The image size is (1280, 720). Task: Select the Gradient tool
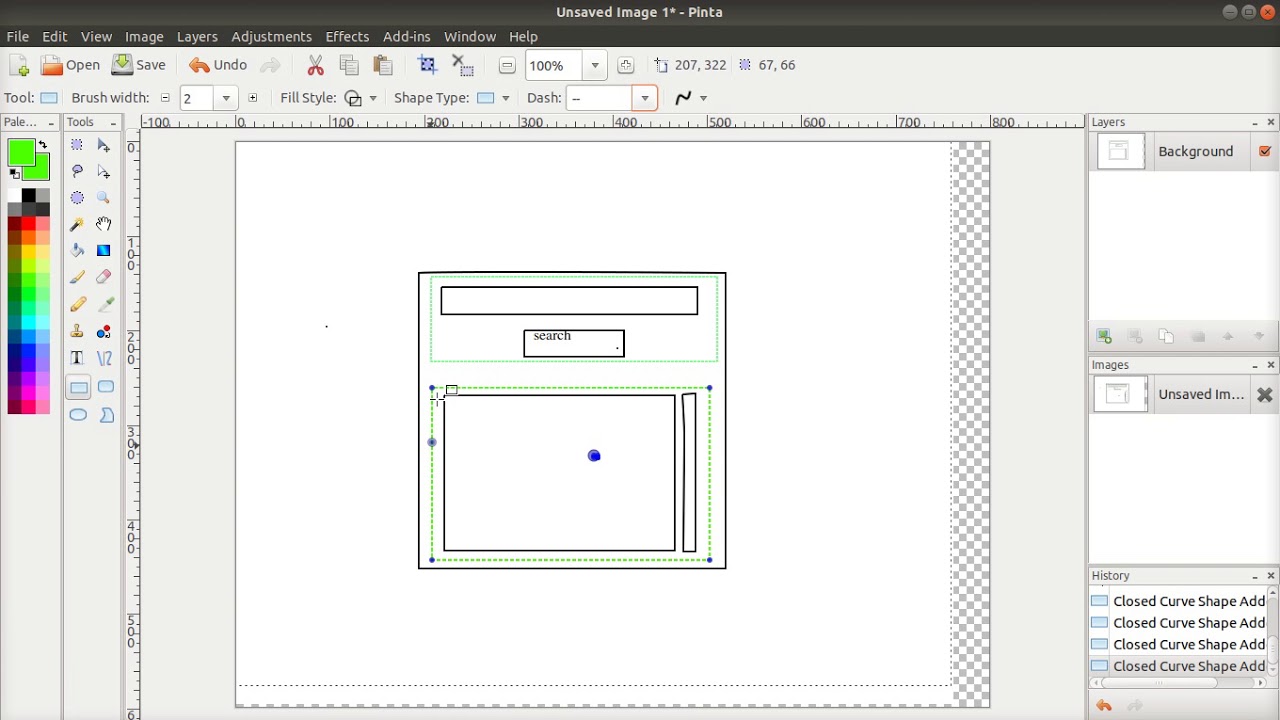tap(104, 250)
